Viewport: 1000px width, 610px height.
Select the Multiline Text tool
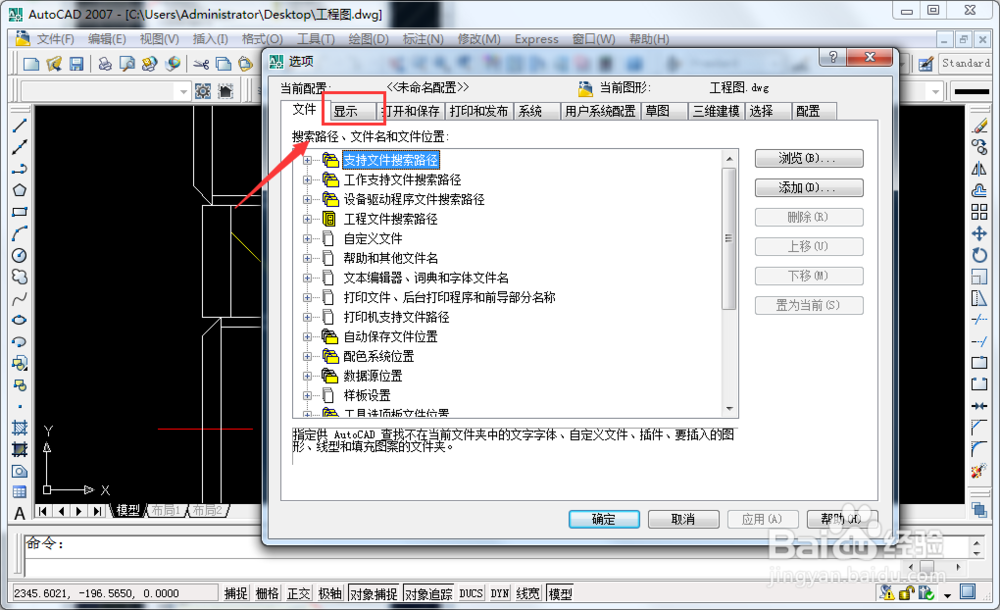coord(20,514)
